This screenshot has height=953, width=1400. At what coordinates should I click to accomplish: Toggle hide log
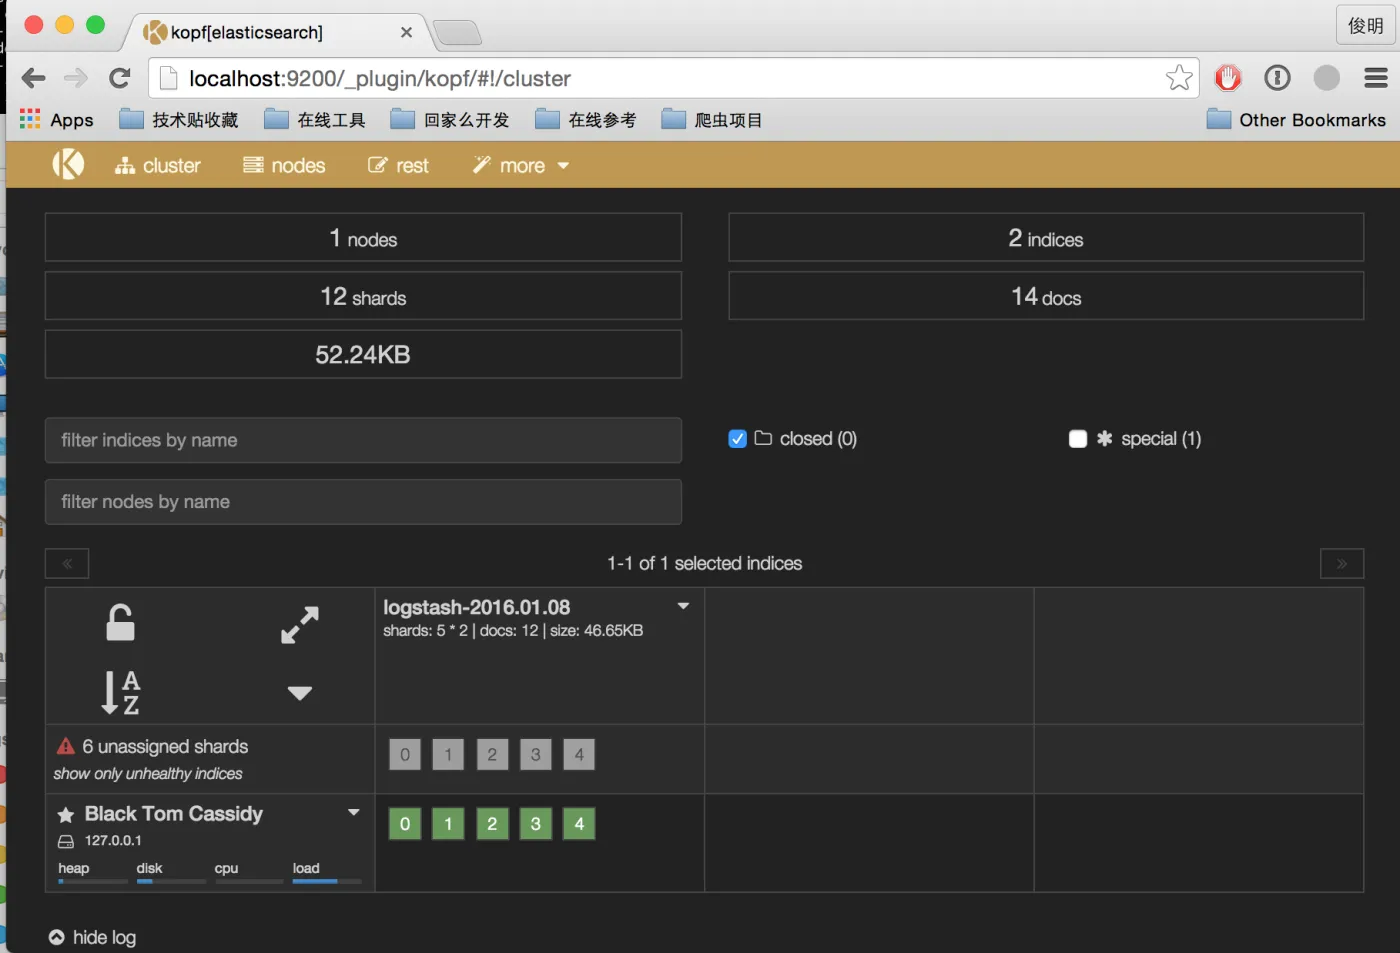click(x=93, y=937)
